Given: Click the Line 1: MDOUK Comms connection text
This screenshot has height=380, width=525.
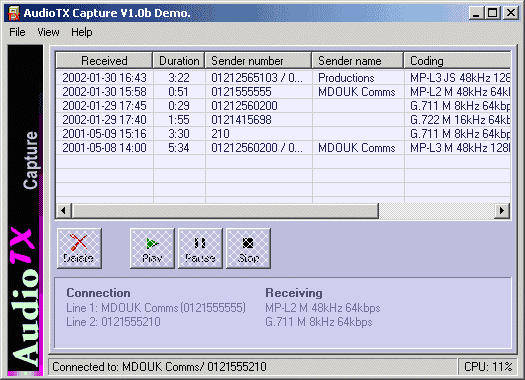Looking at the screenshot, I should (156, 308).
